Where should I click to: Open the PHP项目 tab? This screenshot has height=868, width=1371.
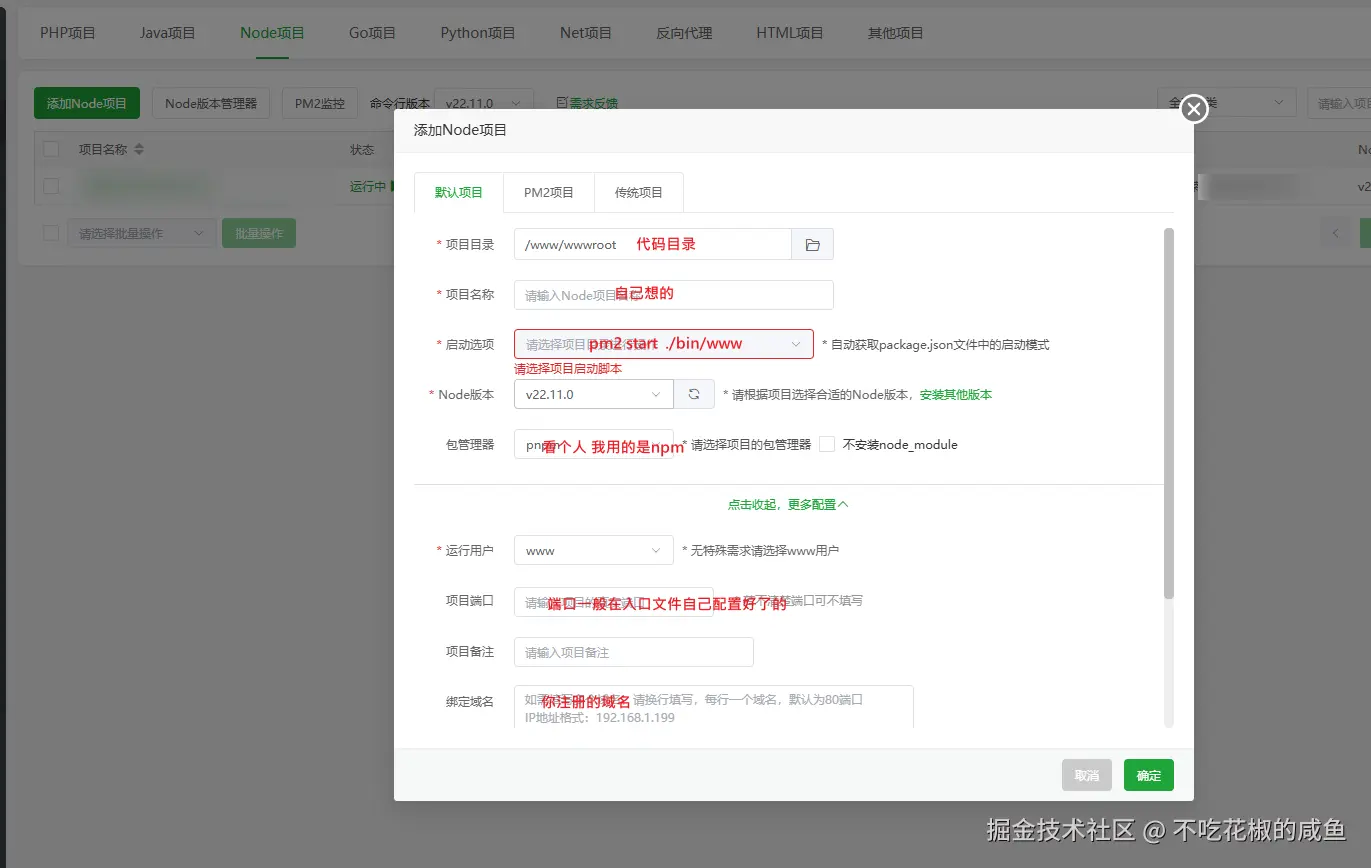click(68, 33)
